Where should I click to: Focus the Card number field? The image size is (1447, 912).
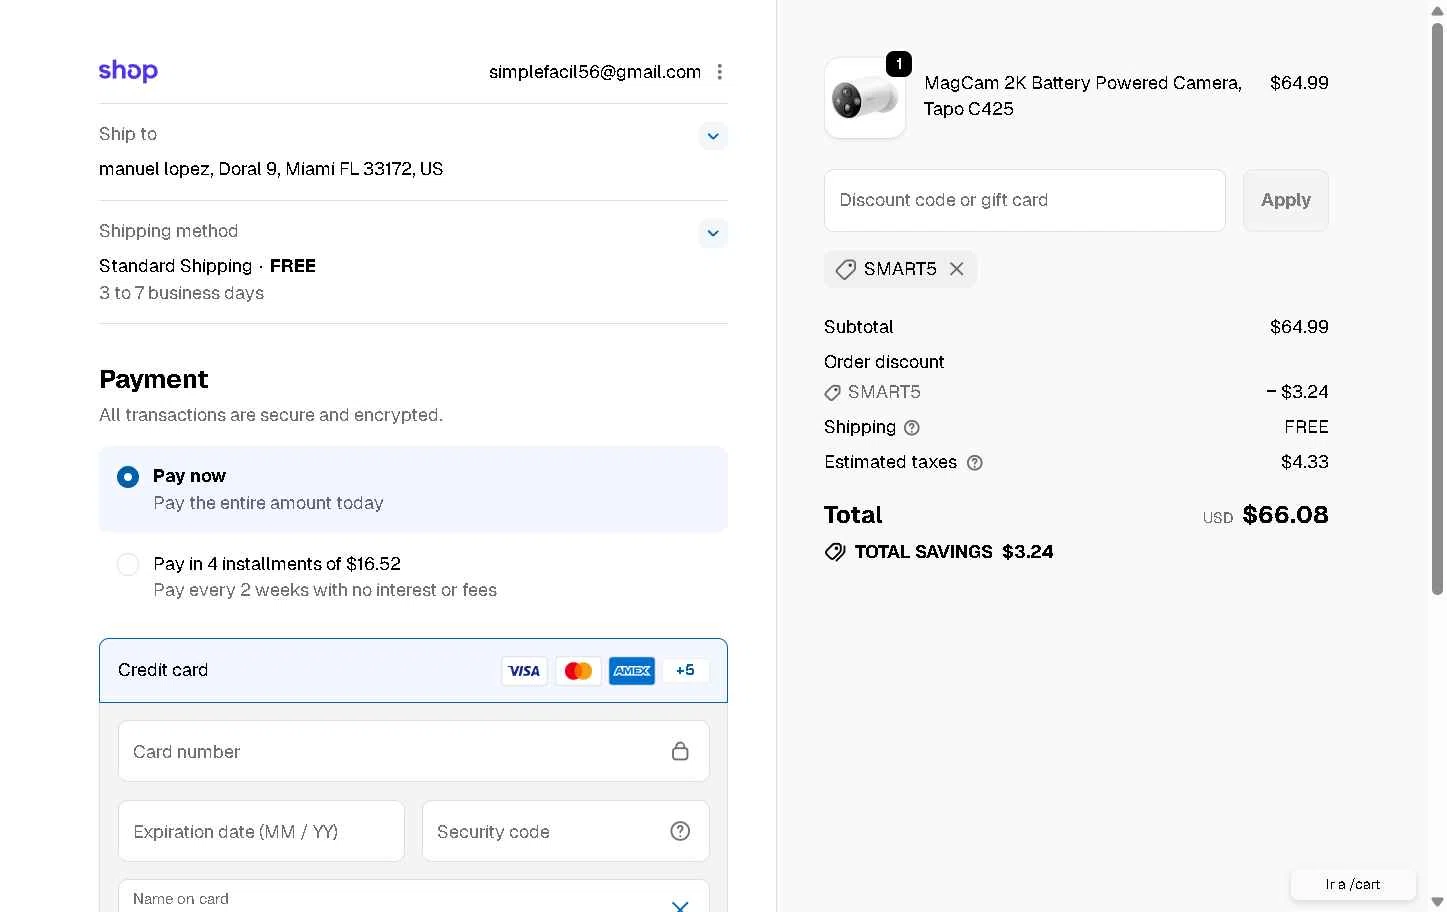[x=414, y=751]
